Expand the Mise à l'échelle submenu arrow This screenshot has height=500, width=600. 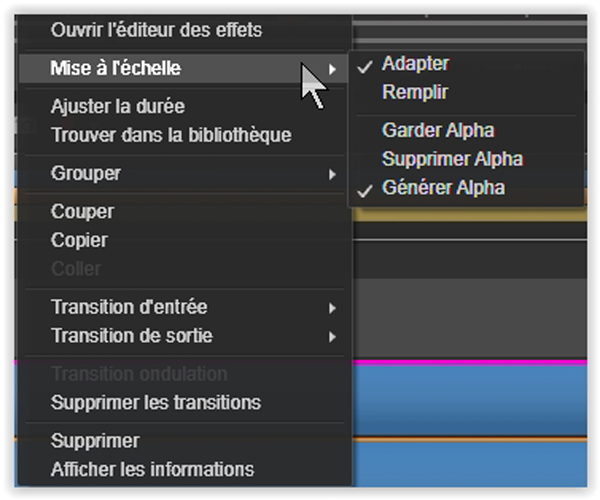tap(332, 69)
